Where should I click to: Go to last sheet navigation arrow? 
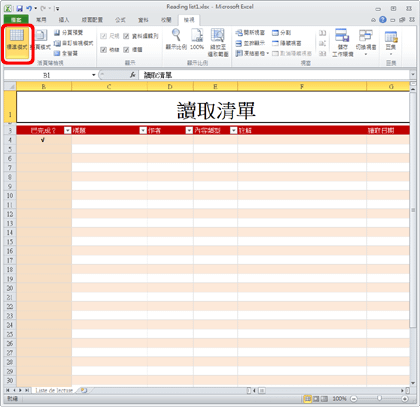[x=27, y=390]
